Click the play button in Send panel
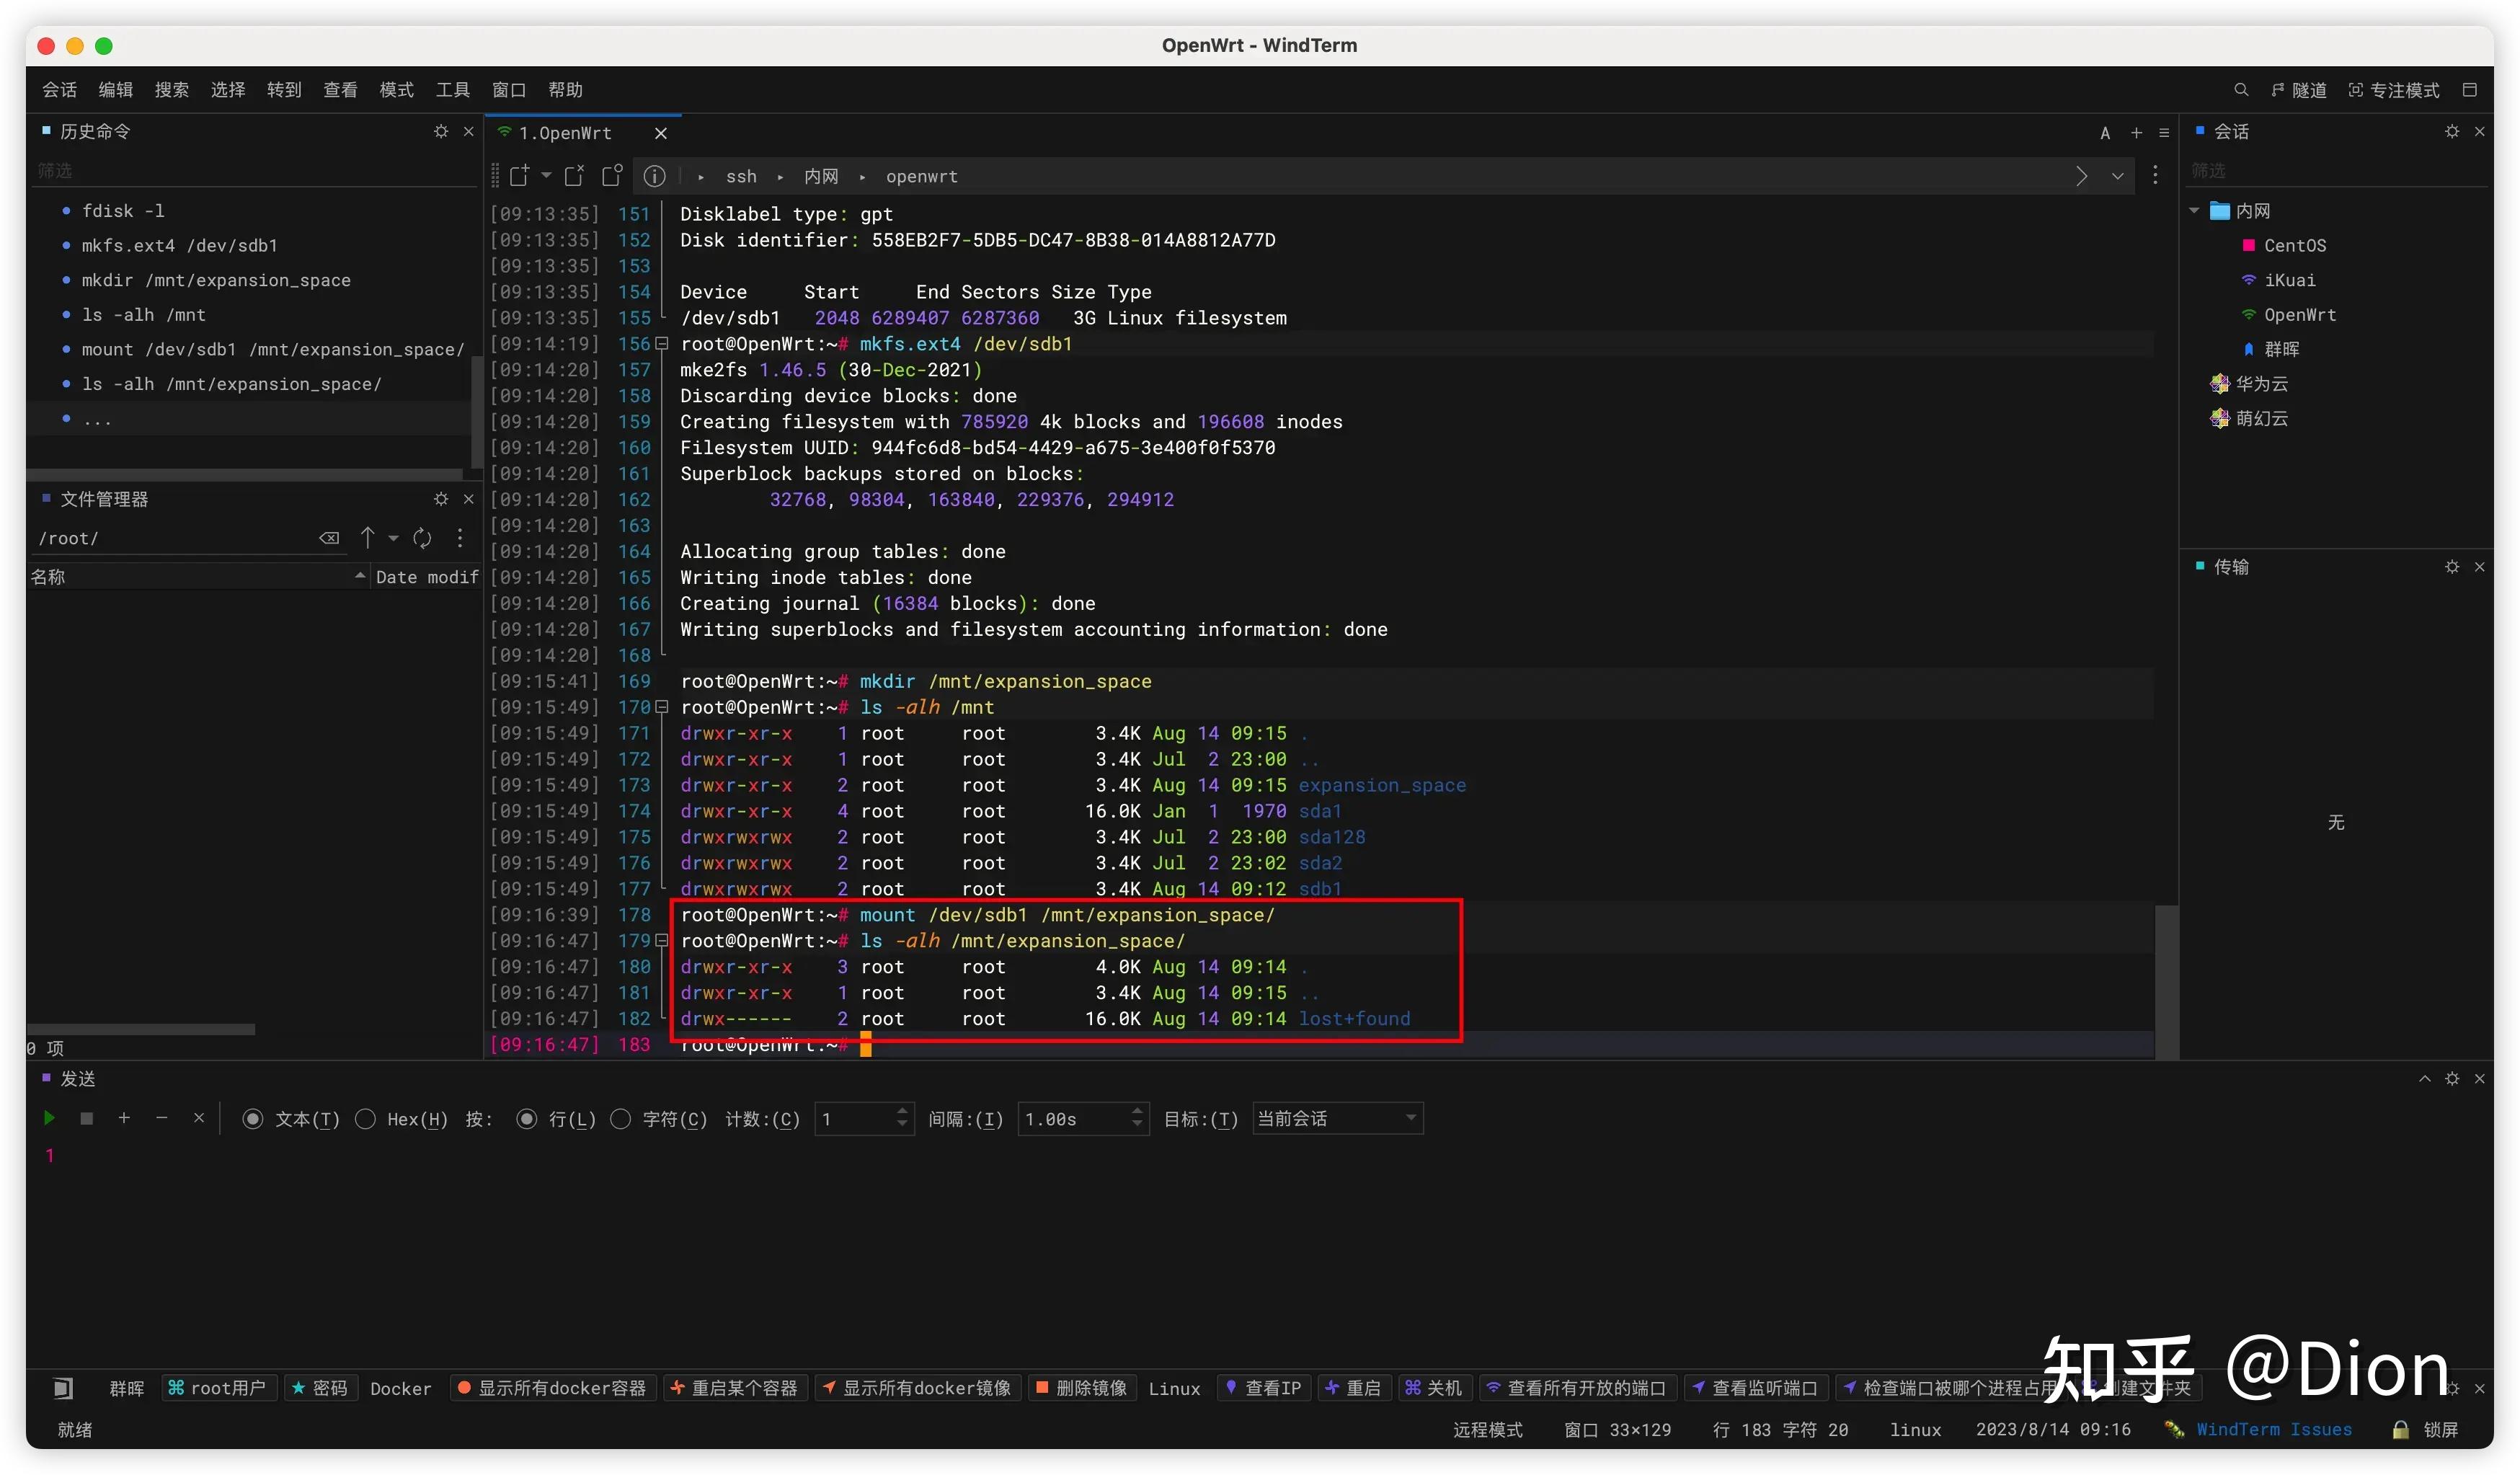Image resolution: width=2520 pixels, height=1475 pixels. click(49, 1118)
